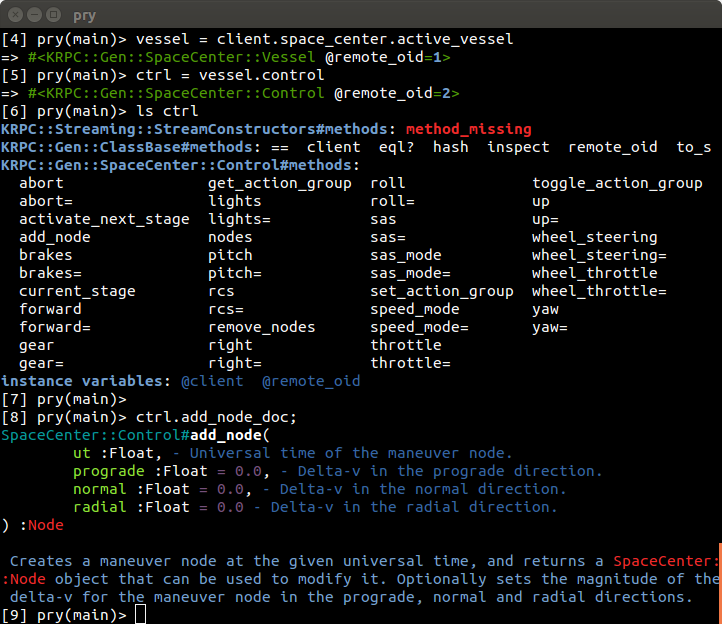This screenshot has height=624, width=722.
Task: Click 'lights' method name
Action: point(234,201)
